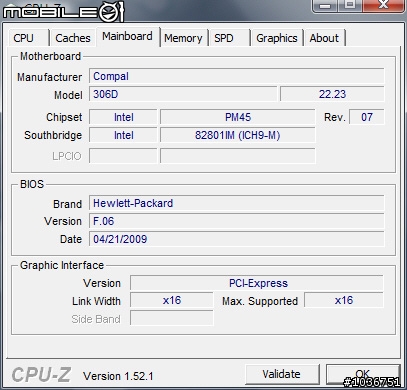407x390 pixels.
Task: Open the Caches tab
Action: [73, 38]
